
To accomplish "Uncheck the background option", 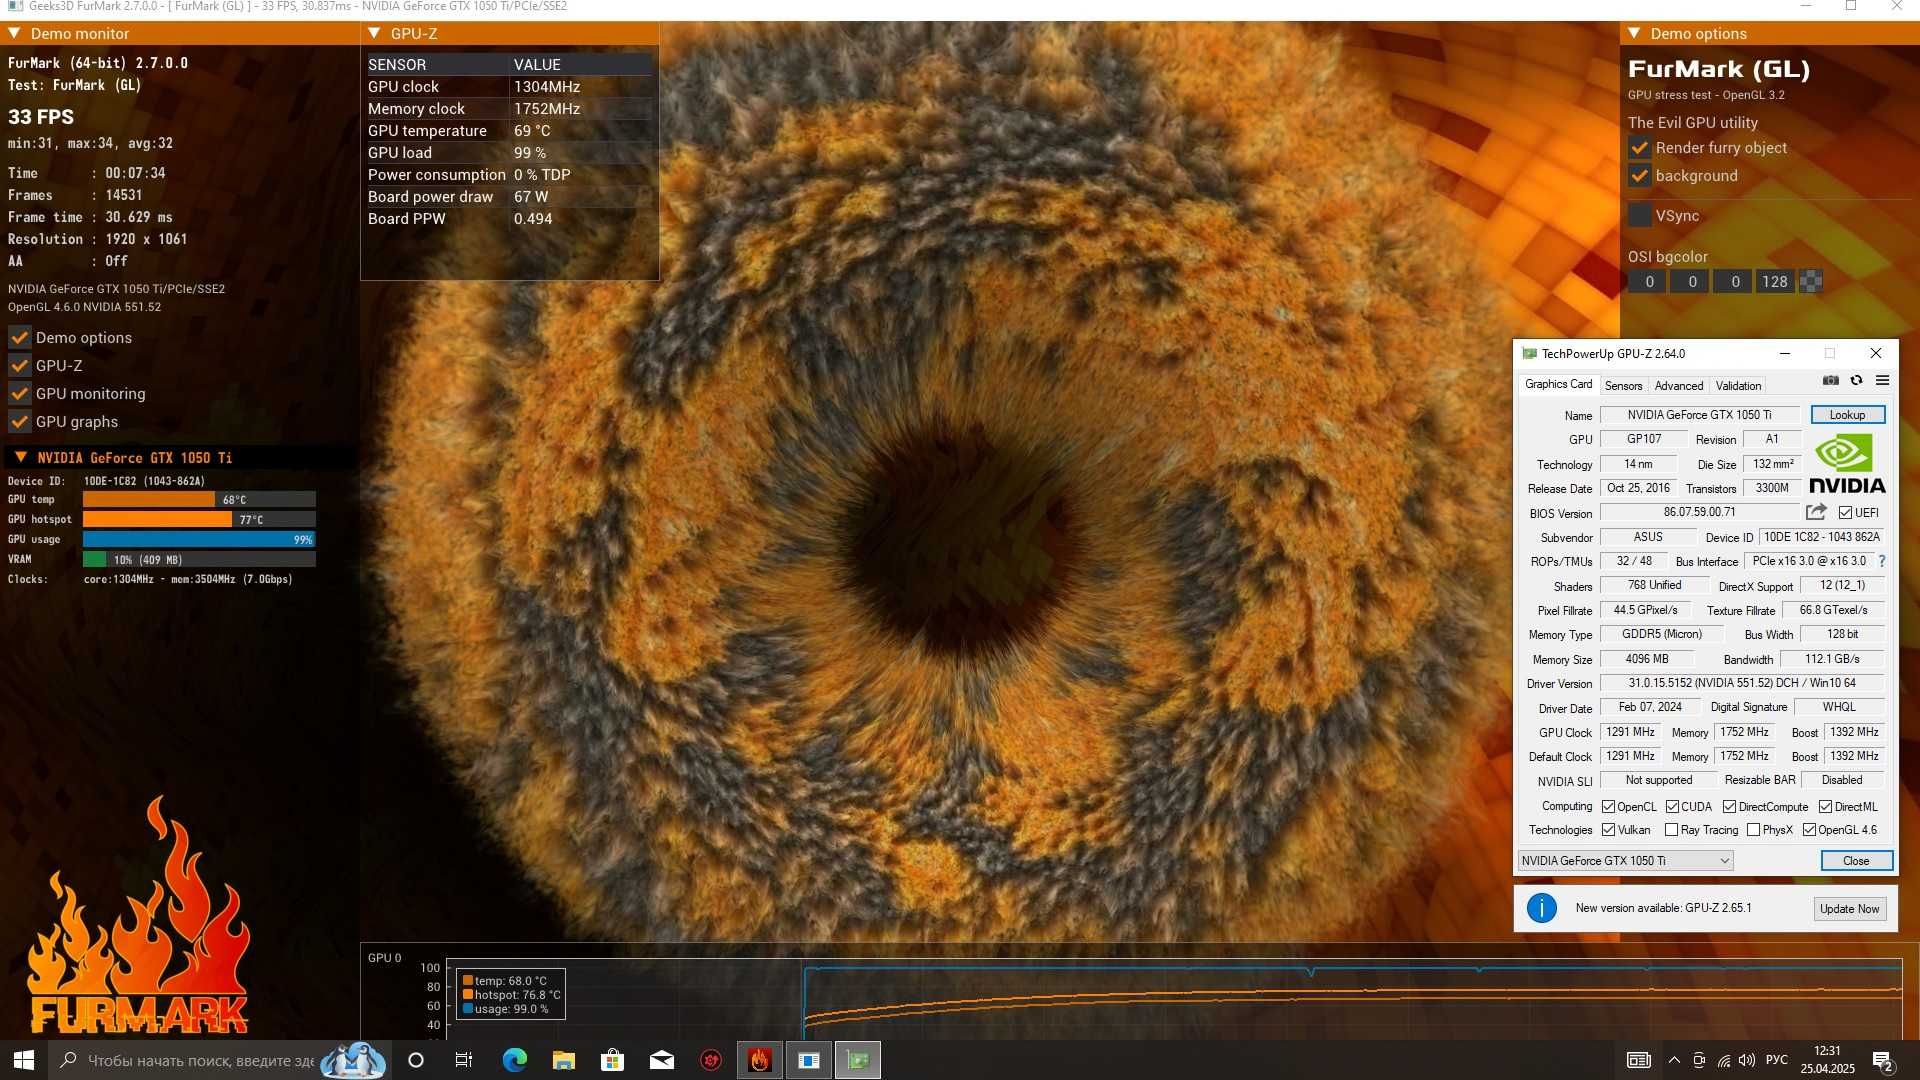I will coord(1639,175).
